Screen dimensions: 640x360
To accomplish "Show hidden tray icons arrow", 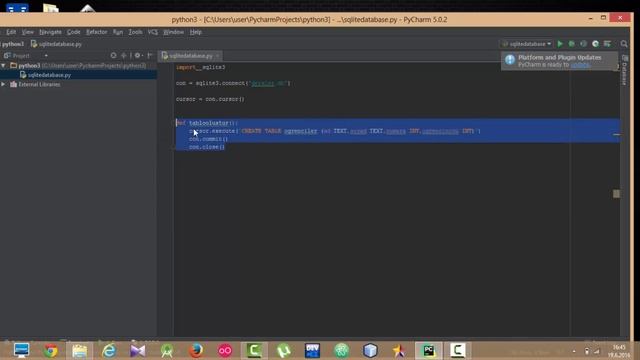I will click(x=574, y=351).
